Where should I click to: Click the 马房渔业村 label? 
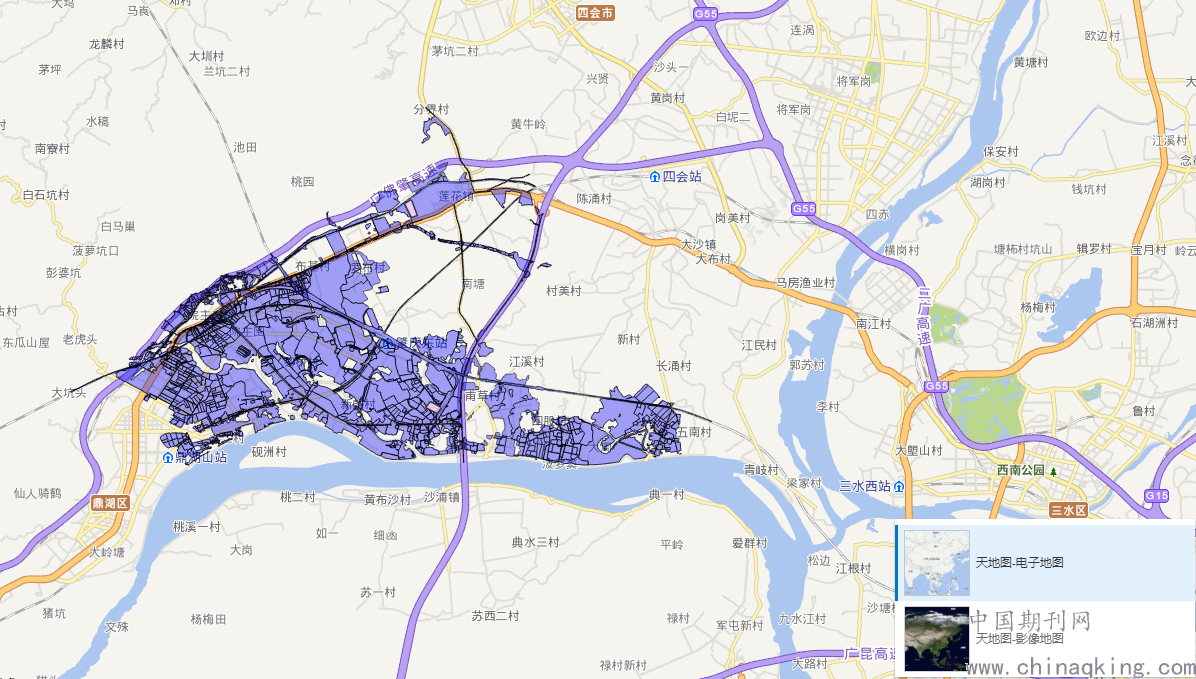click(805, 282)
